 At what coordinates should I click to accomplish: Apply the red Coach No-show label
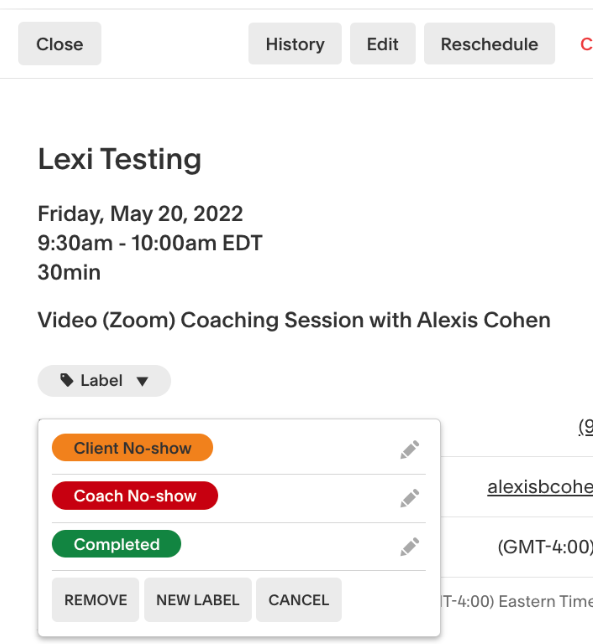(135, 496)
